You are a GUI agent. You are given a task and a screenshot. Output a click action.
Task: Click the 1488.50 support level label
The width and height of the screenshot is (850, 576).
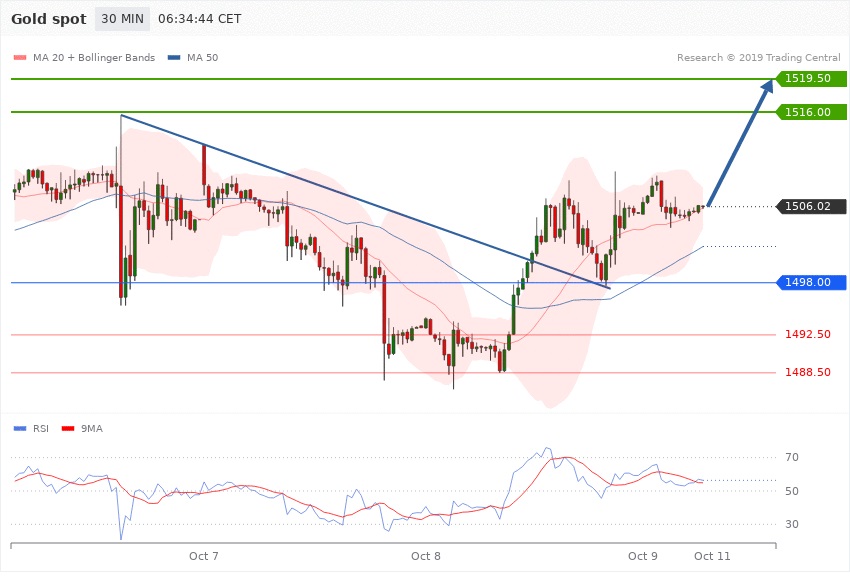click(808, 373)
